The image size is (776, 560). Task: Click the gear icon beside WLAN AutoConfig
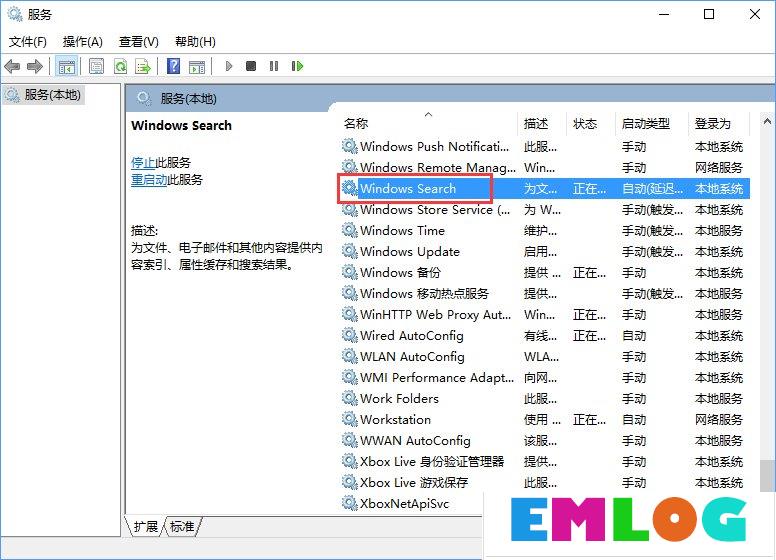(349, 356)
